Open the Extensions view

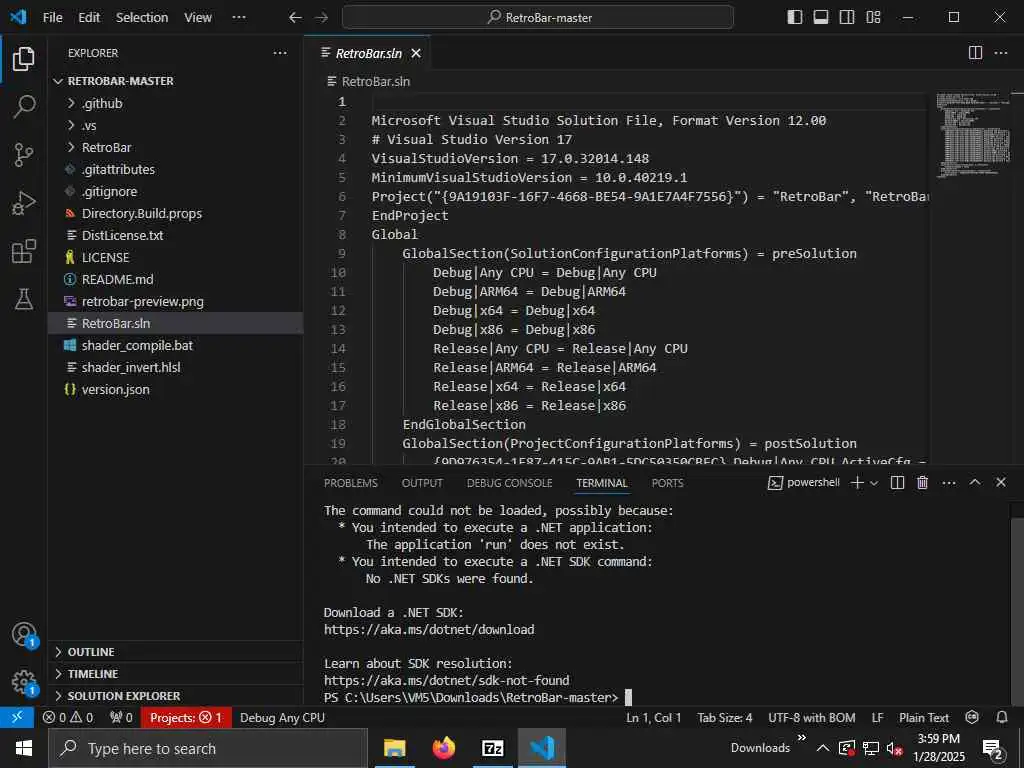point(24,251)
